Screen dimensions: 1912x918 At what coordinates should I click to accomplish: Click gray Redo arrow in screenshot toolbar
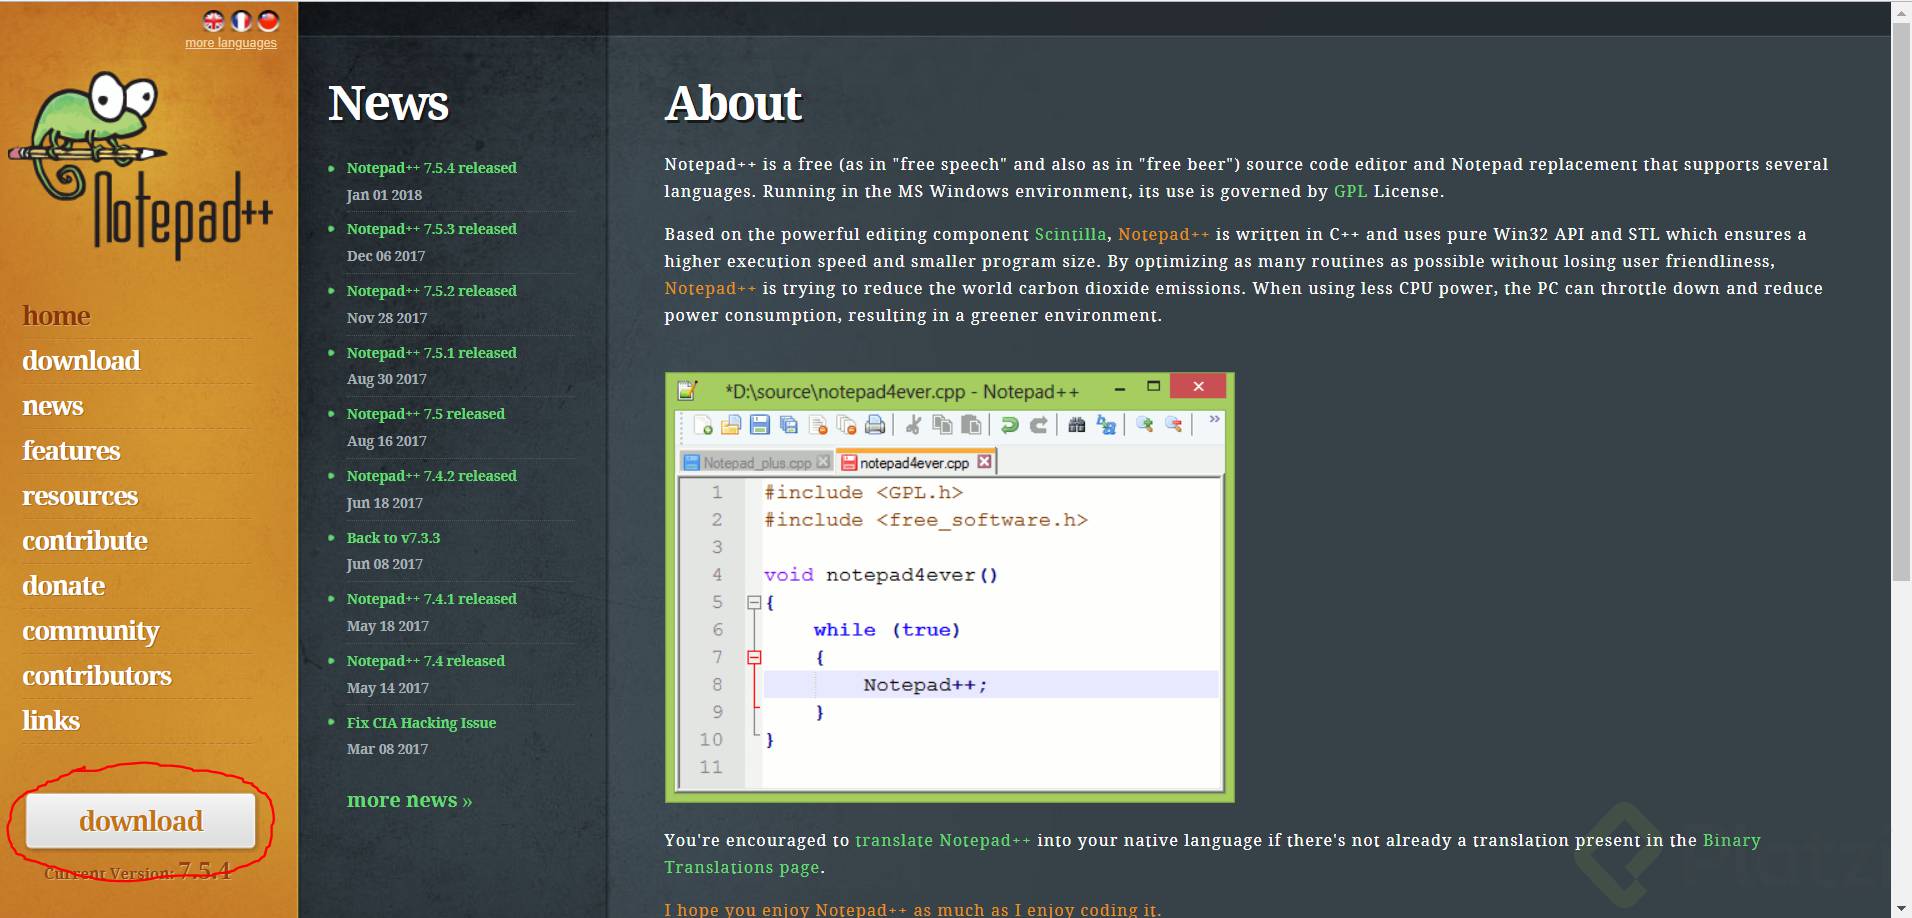click(1039, 425)
